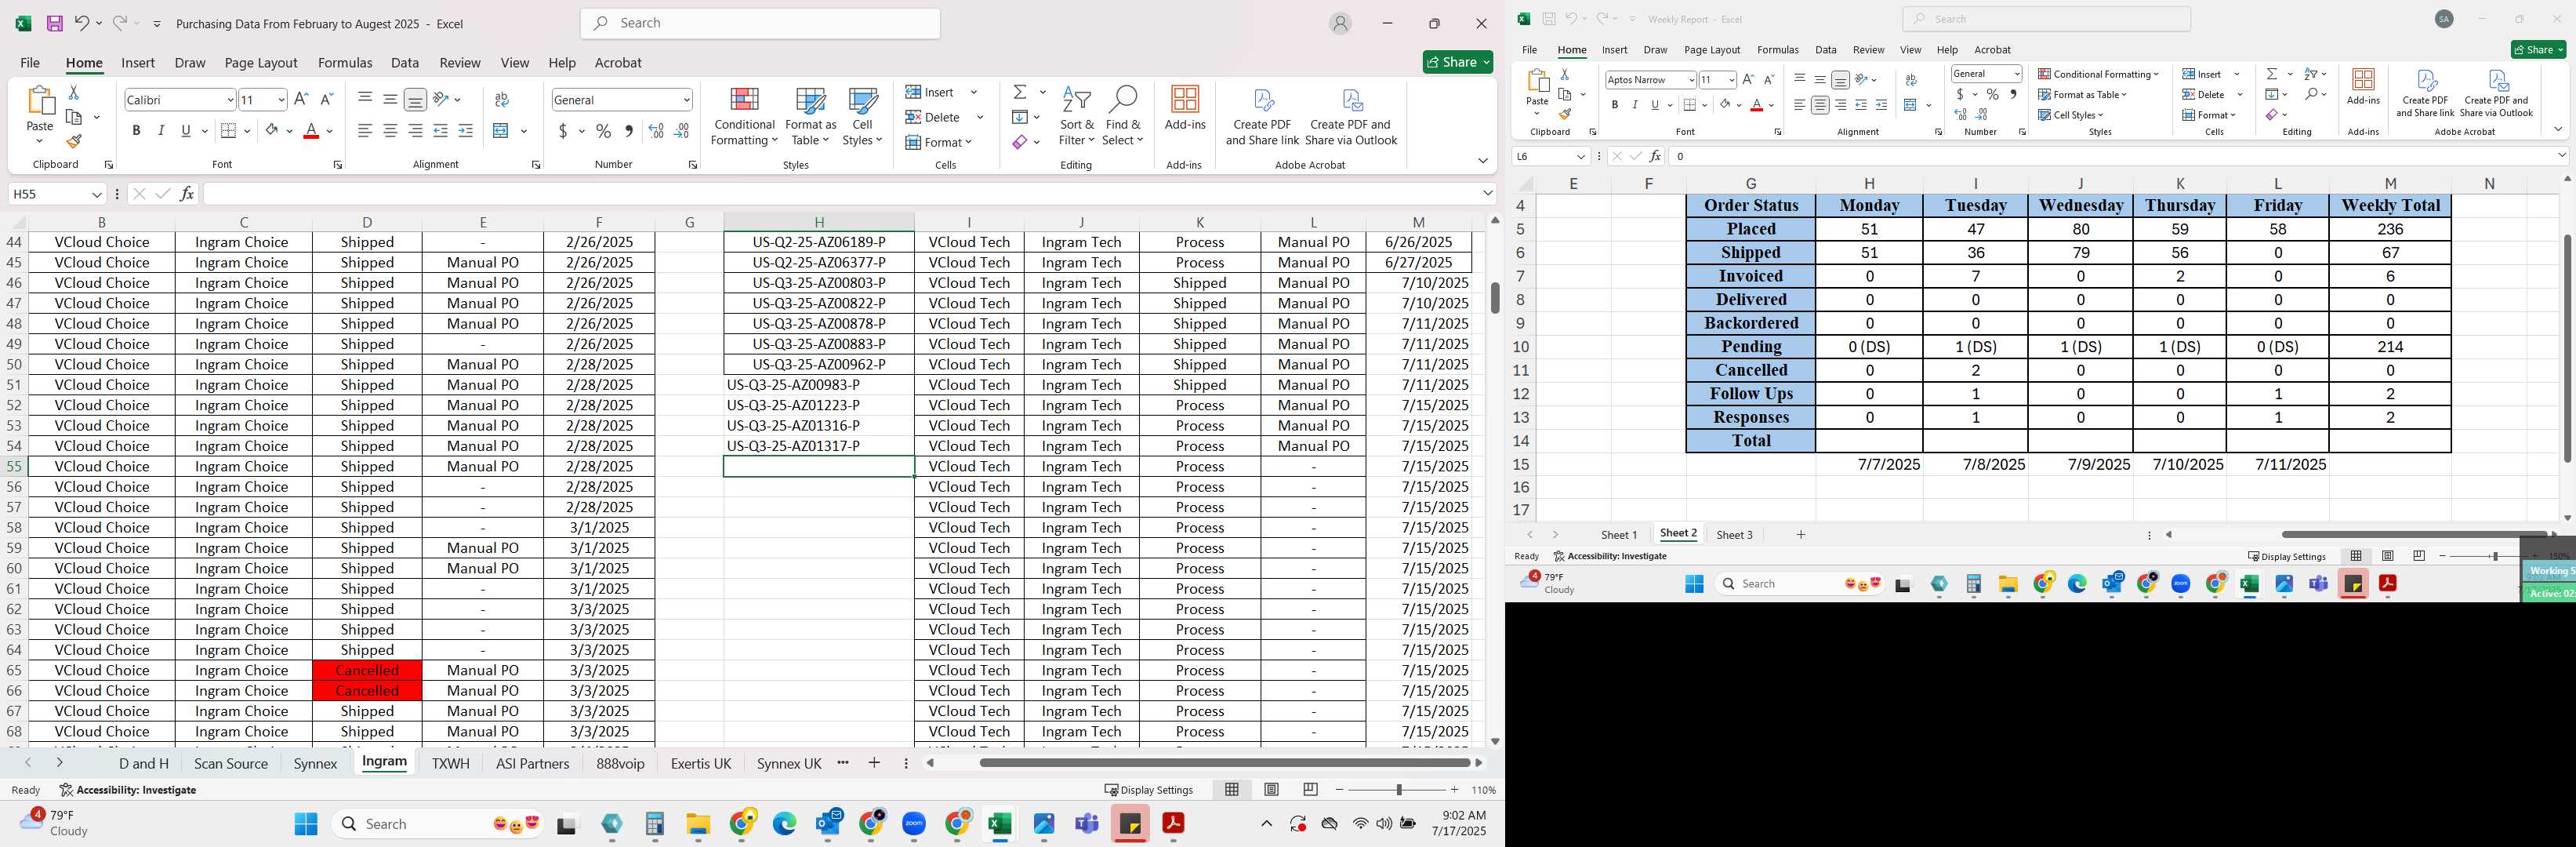Screen dimensions: 2576x847
Task: Click Format Painter in Weekly Report window
Action: (1565, 114)
